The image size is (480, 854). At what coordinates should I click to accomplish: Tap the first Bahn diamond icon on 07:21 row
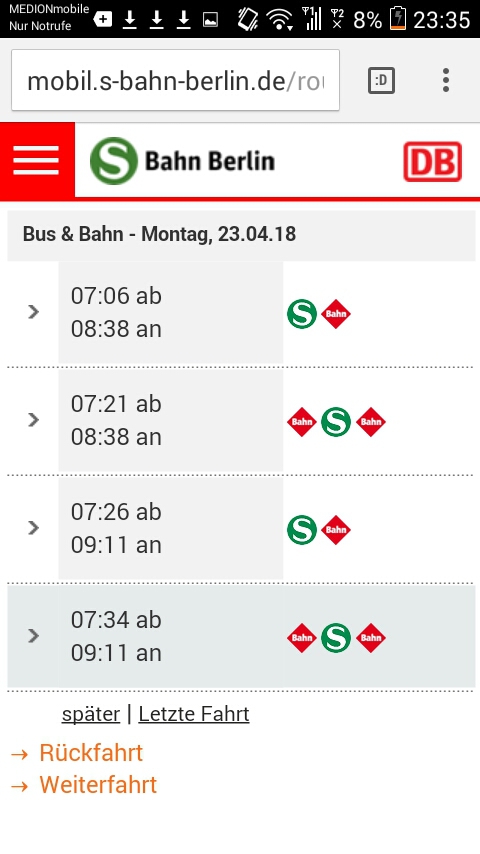pyautogui.click(x=302, y=422)
